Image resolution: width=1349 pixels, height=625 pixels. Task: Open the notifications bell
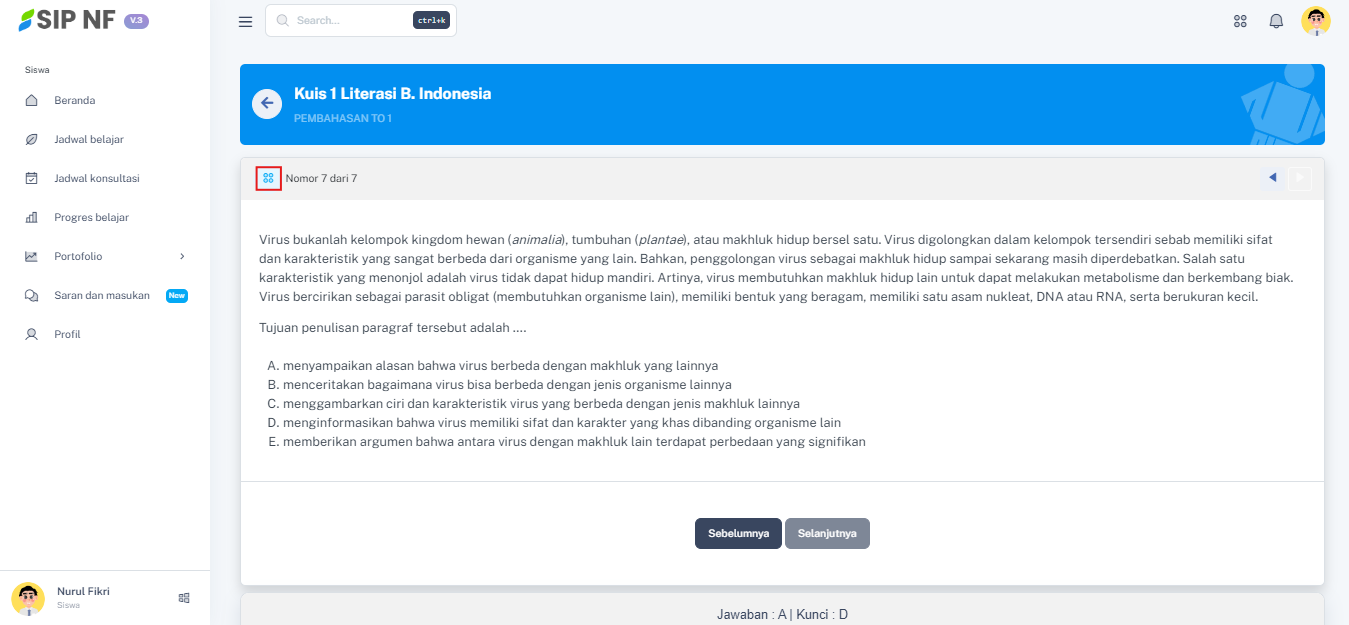pos(1276,21)
